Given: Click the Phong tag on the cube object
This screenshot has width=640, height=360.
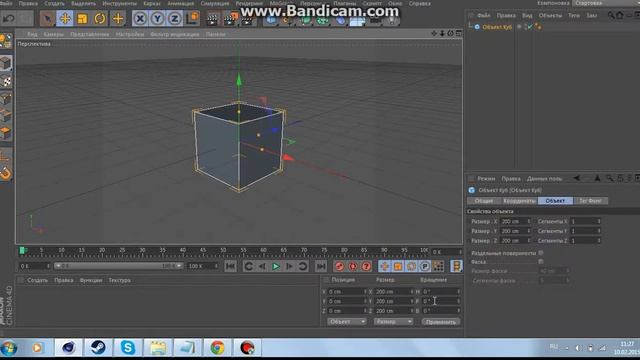Looking at the screenshot, I should pyautogui.click(x=538, y=27).
